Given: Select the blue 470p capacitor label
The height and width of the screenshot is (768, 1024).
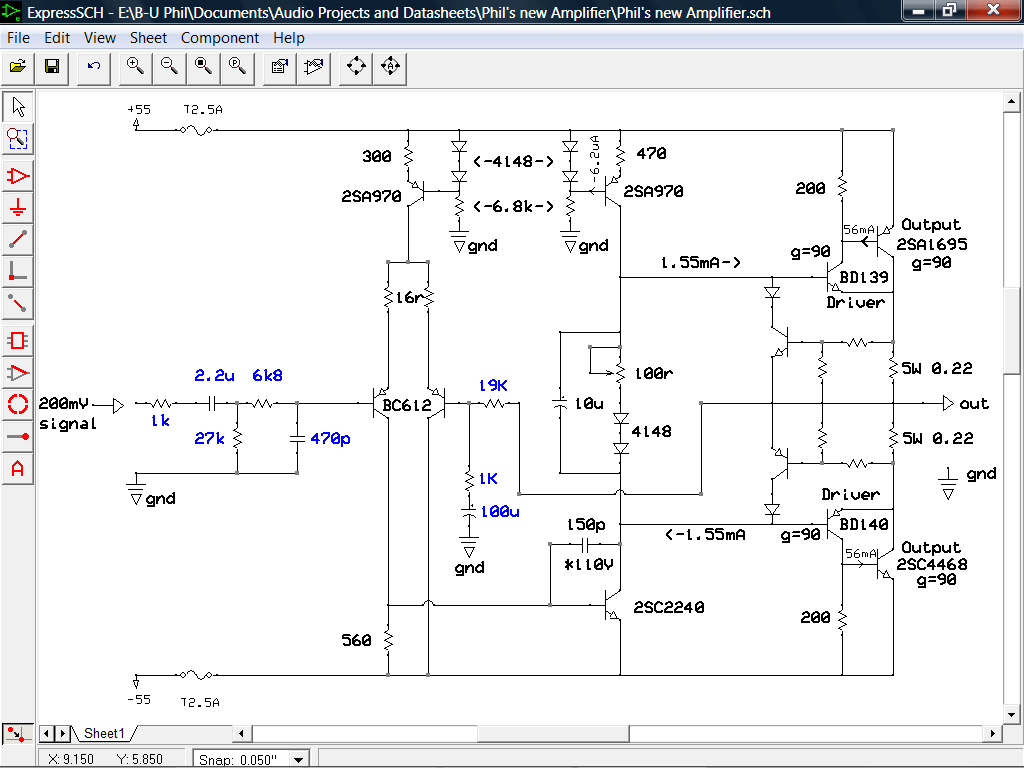Looking at the screenshot, I should pyautogui.click(x=330, y=439).
